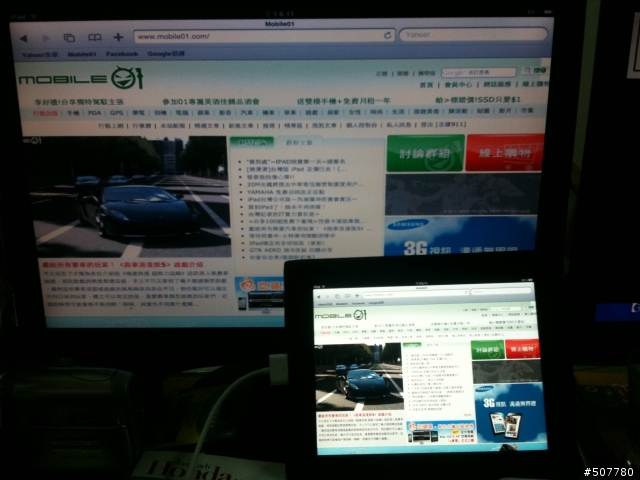640x480 pixels.
Task: Click the green 討論群組 button on the monitor
Action: pyautogui.click(x=425, y=153)
